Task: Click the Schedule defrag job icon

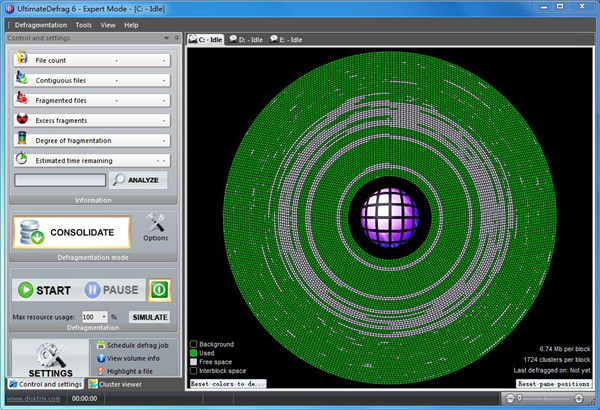Action: (101, 343)
